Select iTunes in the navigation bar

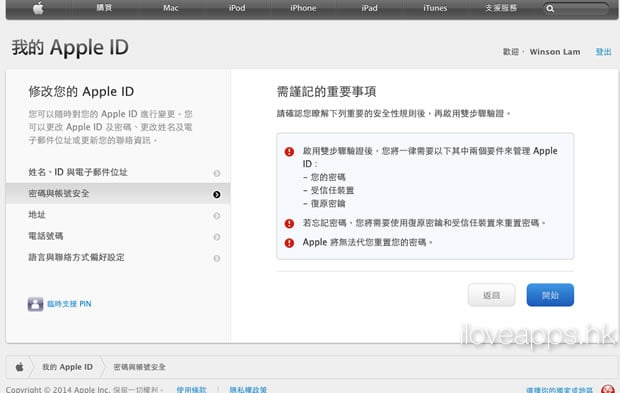click(x=435, y=8)
